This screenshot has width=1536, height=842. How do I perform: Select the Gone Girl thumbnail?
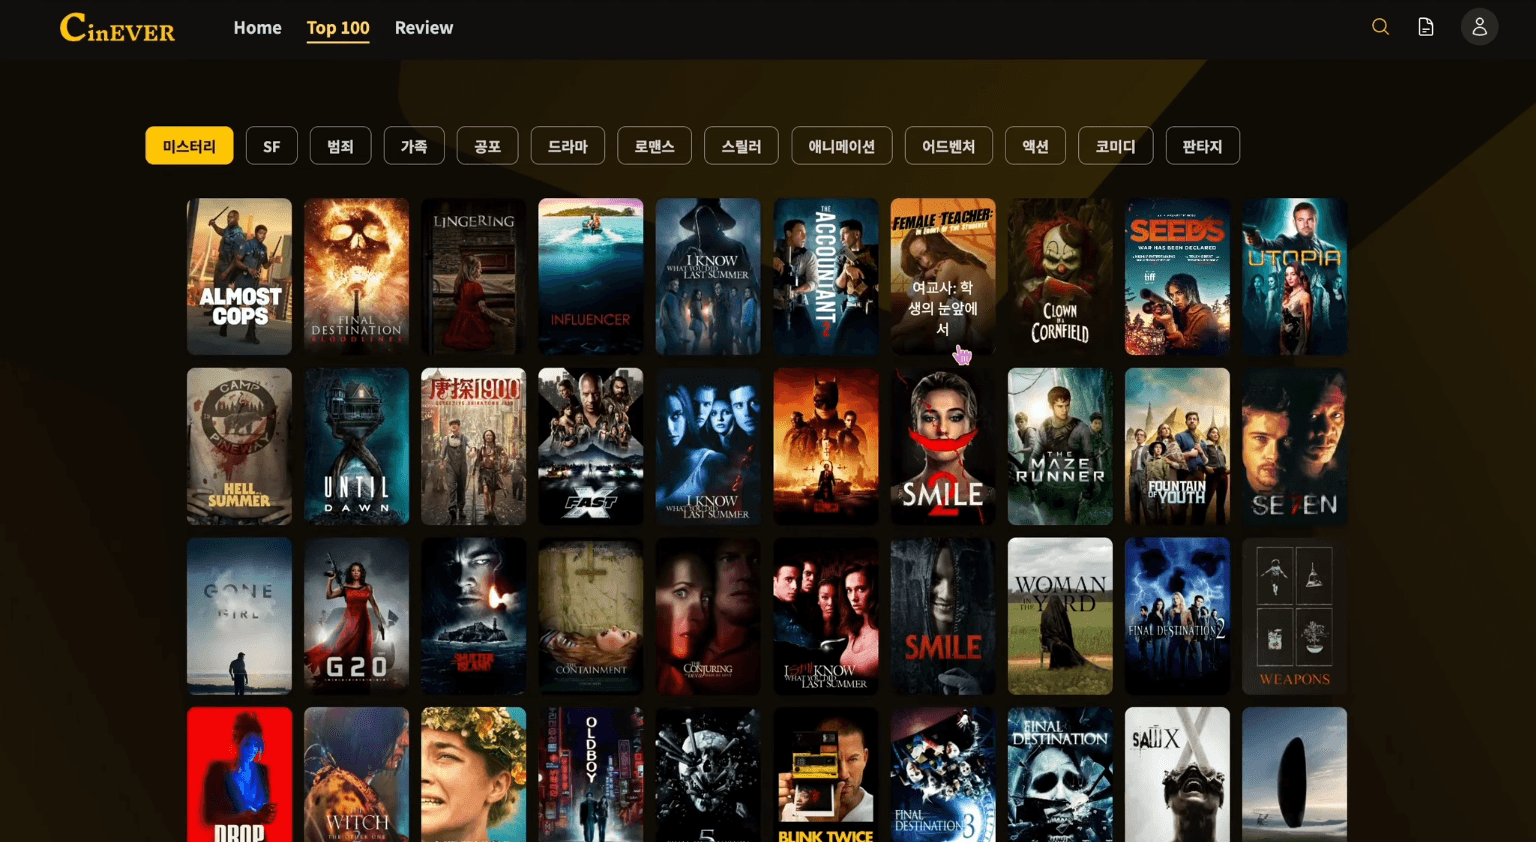coord(239,615)
